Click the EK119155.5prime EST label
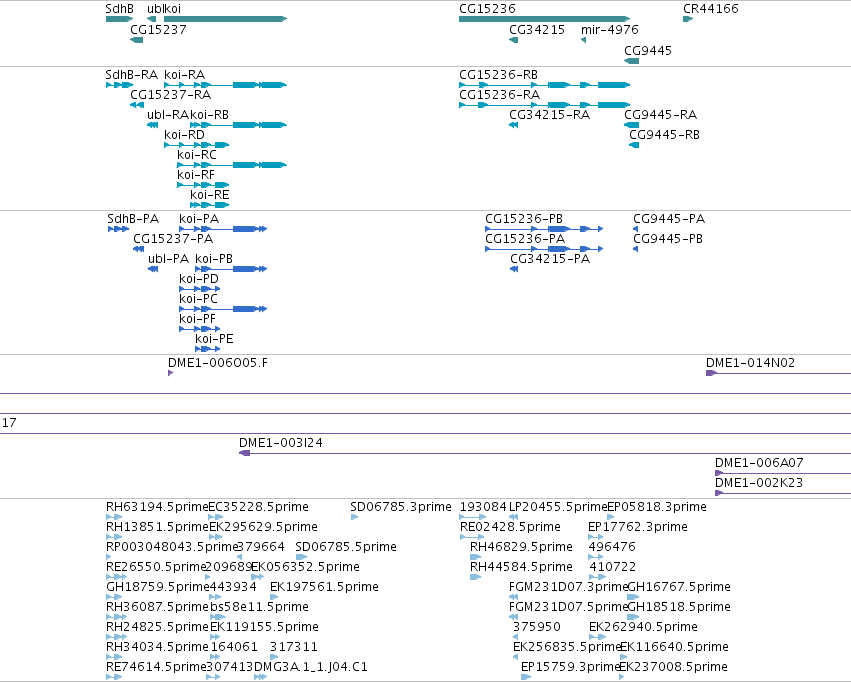851x682 pixels. tap(264, 627)
